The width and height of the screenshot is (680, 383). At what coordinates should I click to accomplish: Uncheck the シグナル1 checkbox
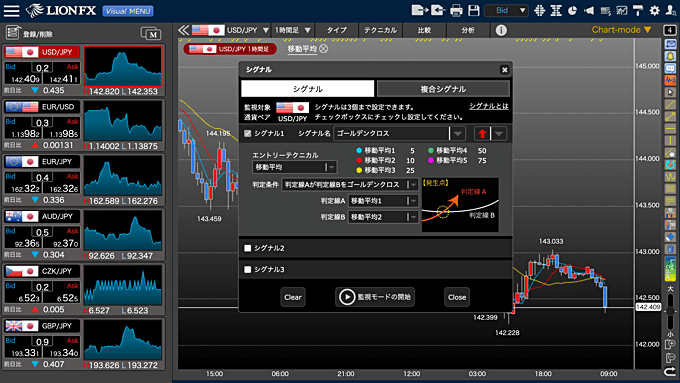pyautogui.click(x=248, y=134)
